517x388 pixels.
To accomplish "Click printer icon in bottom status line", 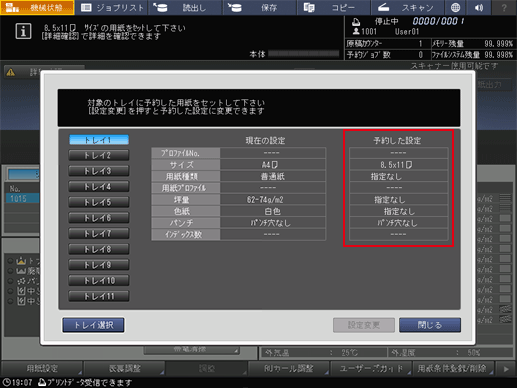I will click(x=42, y=382).
